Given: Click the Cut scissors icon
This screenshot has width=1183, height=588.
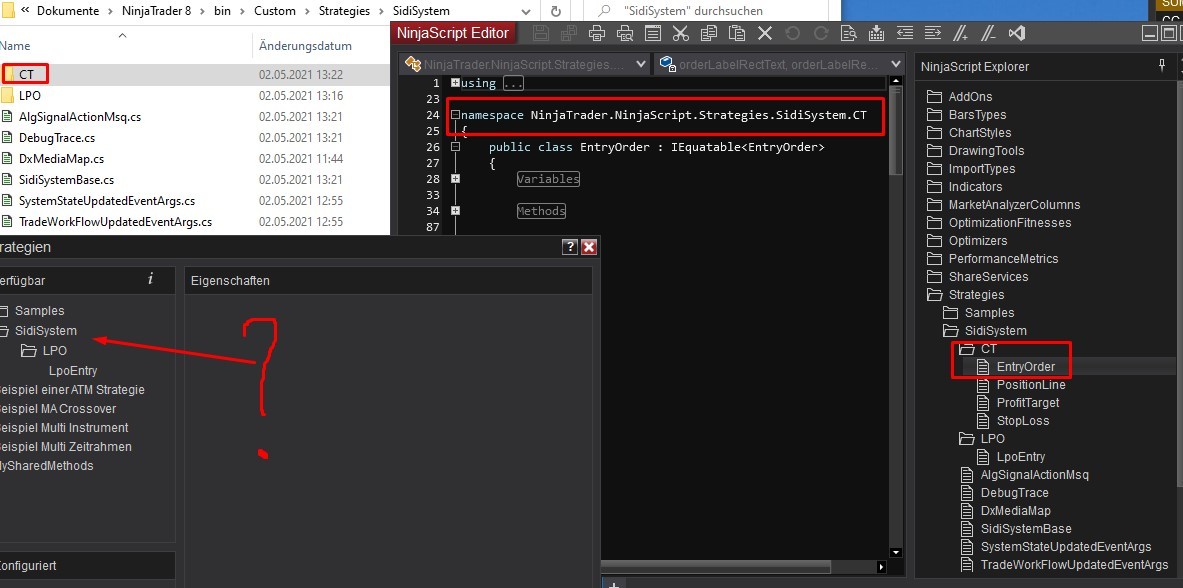Looking at the screenshot, I should pos(681,32).
